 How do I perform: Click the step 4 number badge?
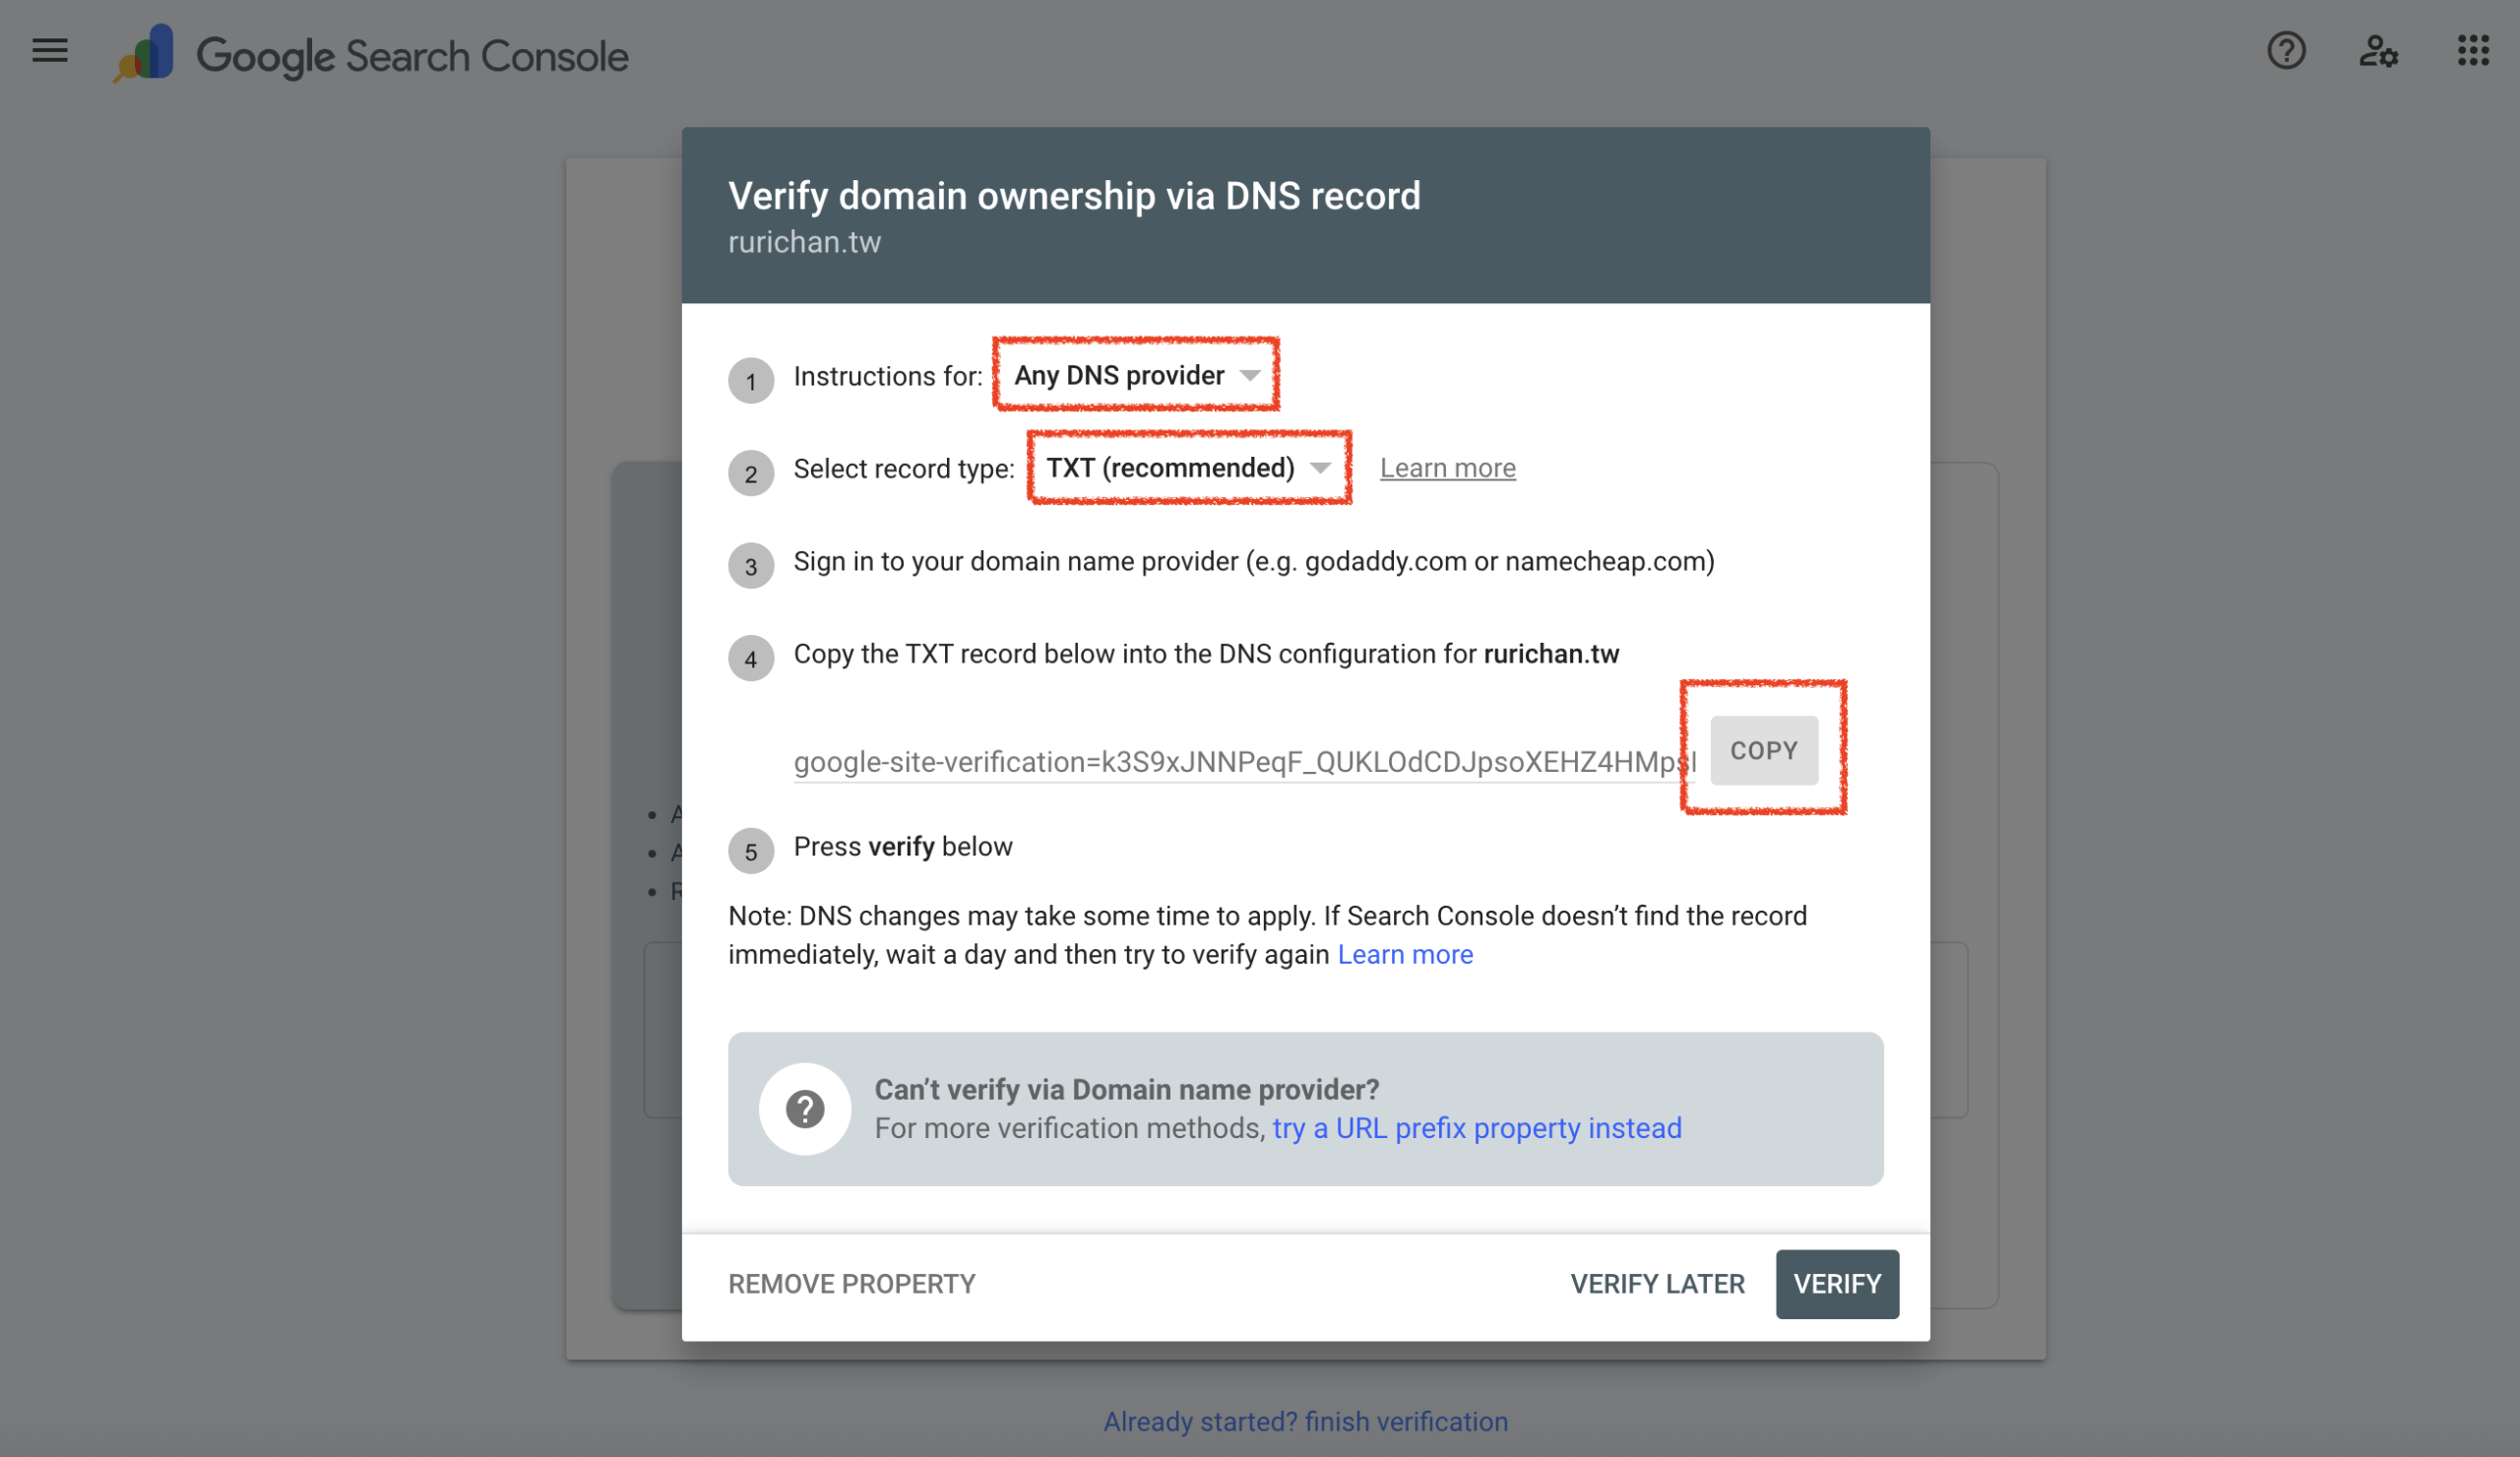751,658
